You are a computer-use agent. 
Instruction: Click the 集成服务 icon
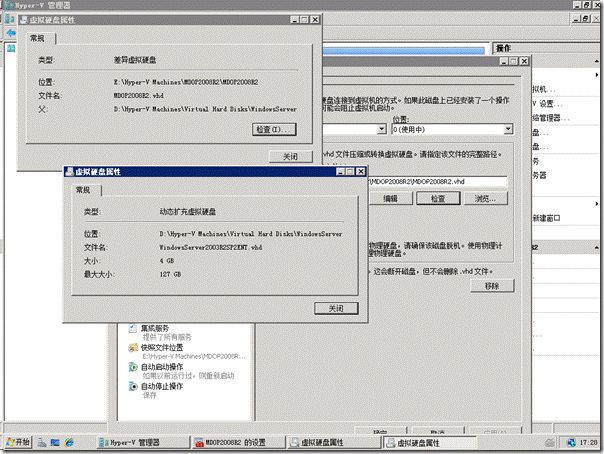point(133,328)
